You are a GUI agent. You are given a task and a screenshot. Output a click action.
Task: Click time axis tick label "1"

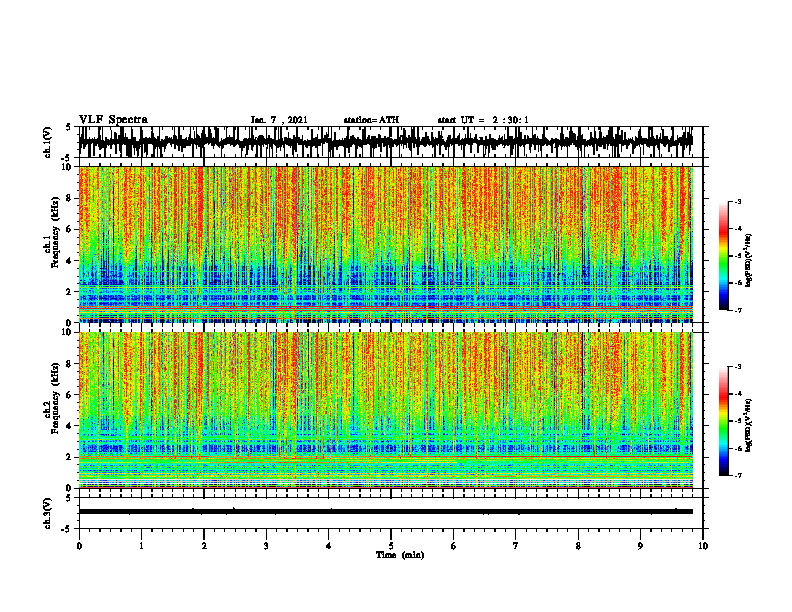(x=141, y=546)
